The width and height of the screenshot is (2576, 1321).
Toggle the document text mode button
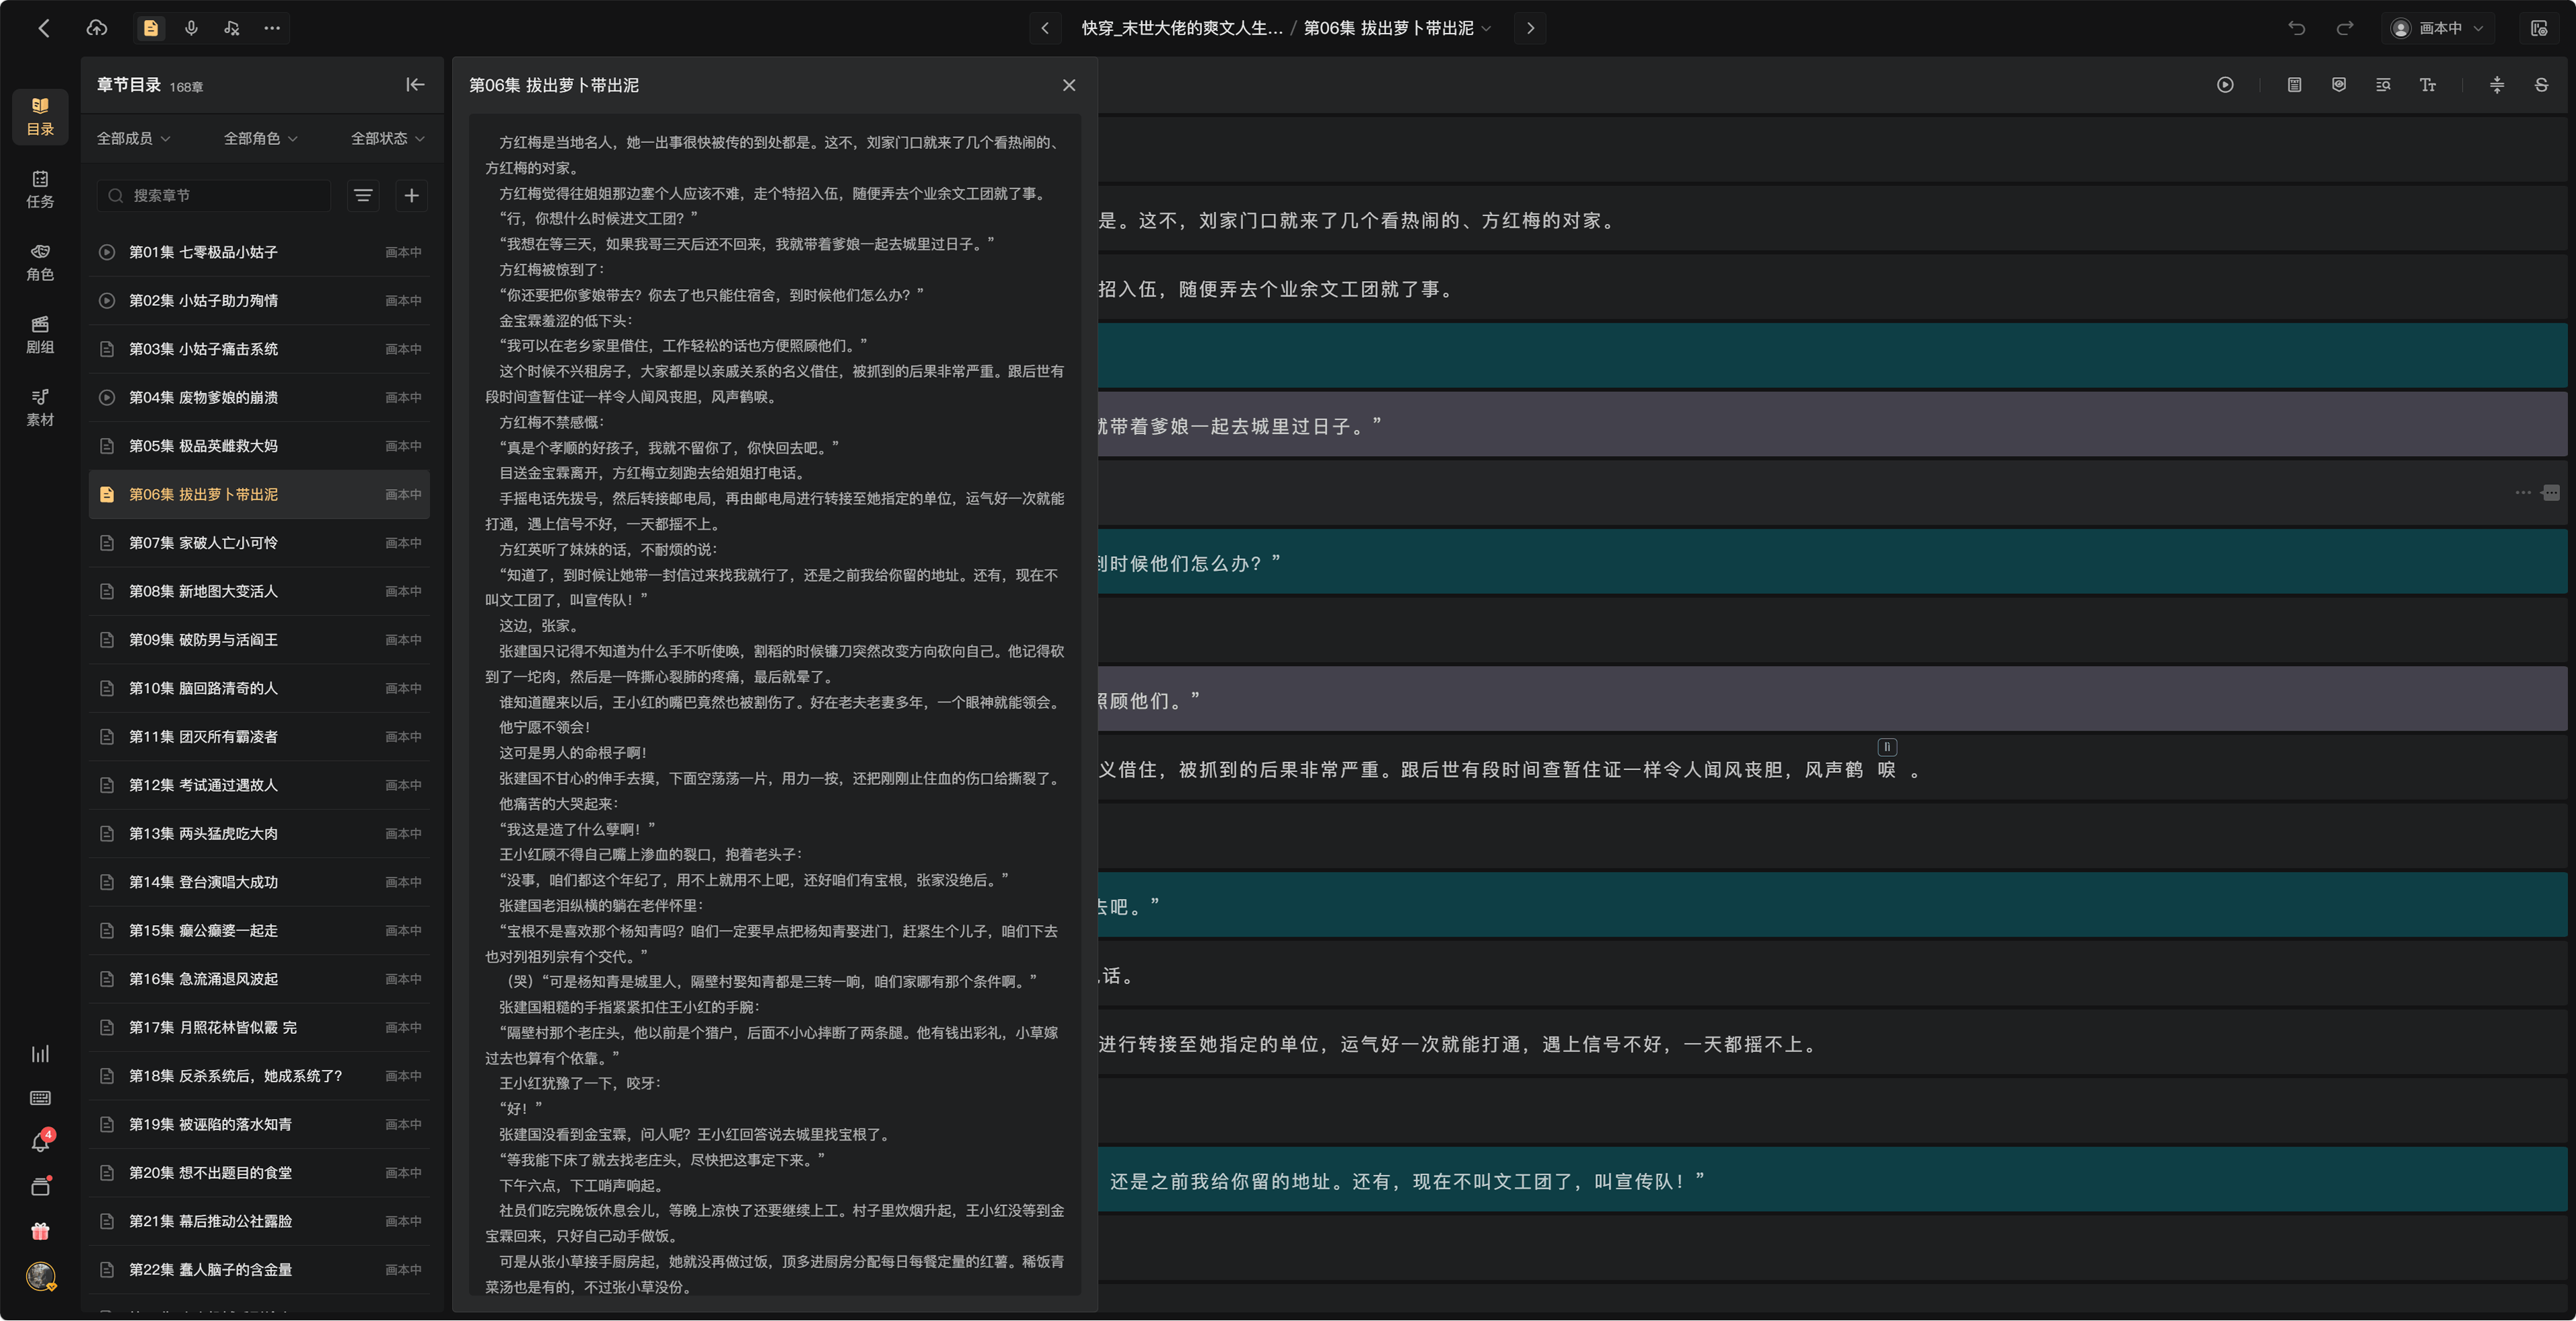point(151,28)
